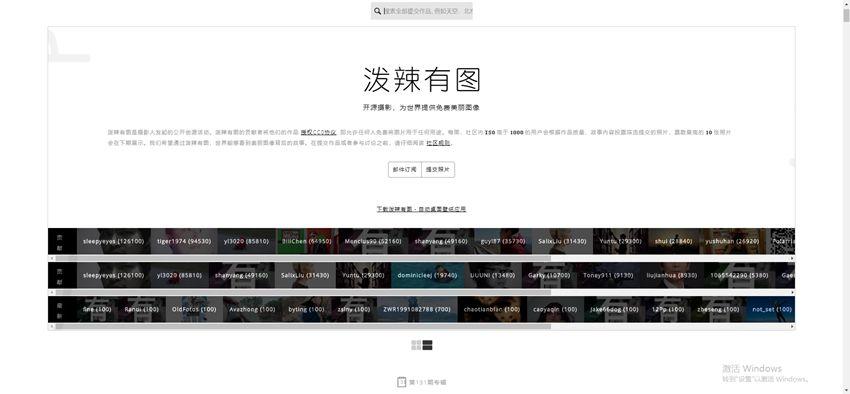Open contributor guyl87 (35730)
Viewport: 850px width, 394px height.
point(503,241)
